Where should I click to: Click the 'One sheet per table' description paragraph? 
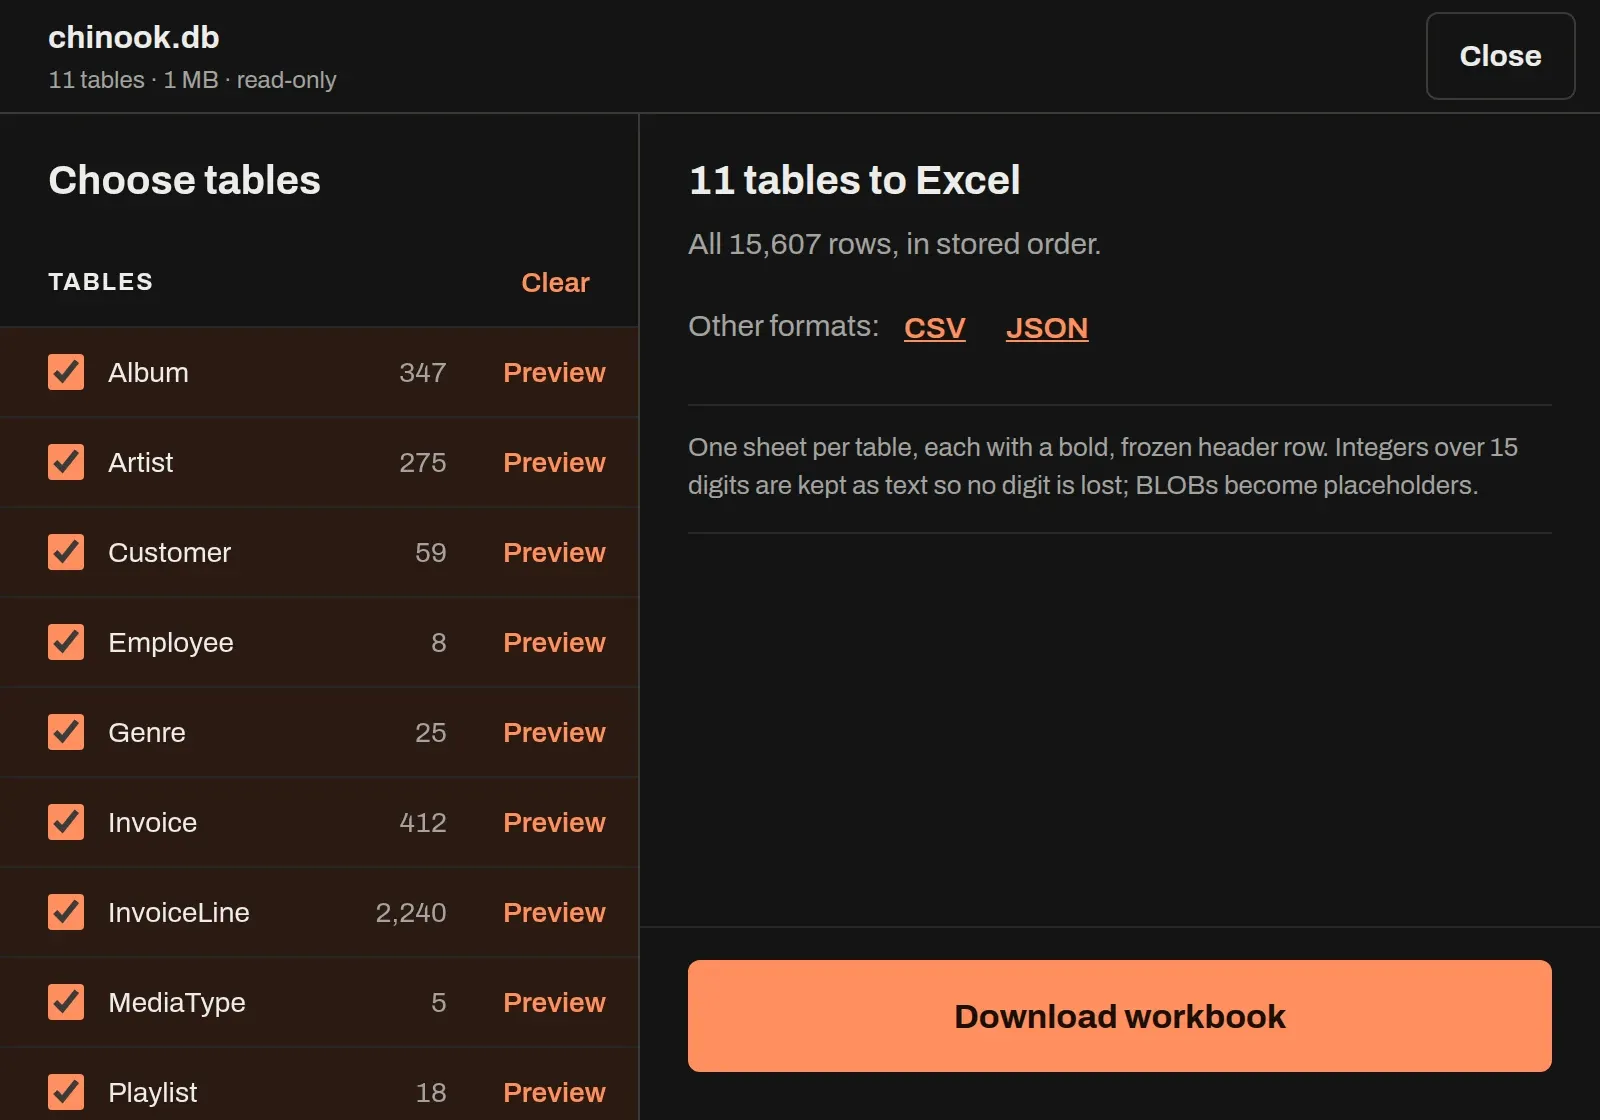(1103, 466)
